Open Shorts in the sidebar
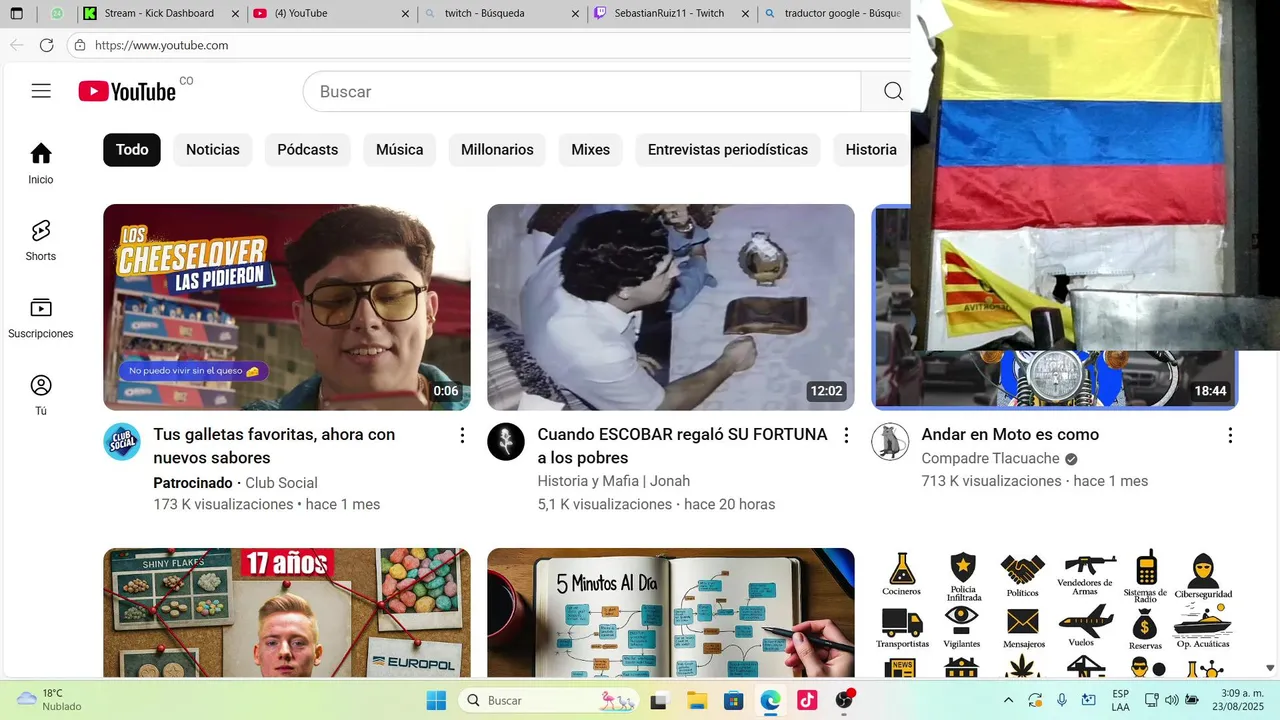1280x720 pixels. pos(41,241)
